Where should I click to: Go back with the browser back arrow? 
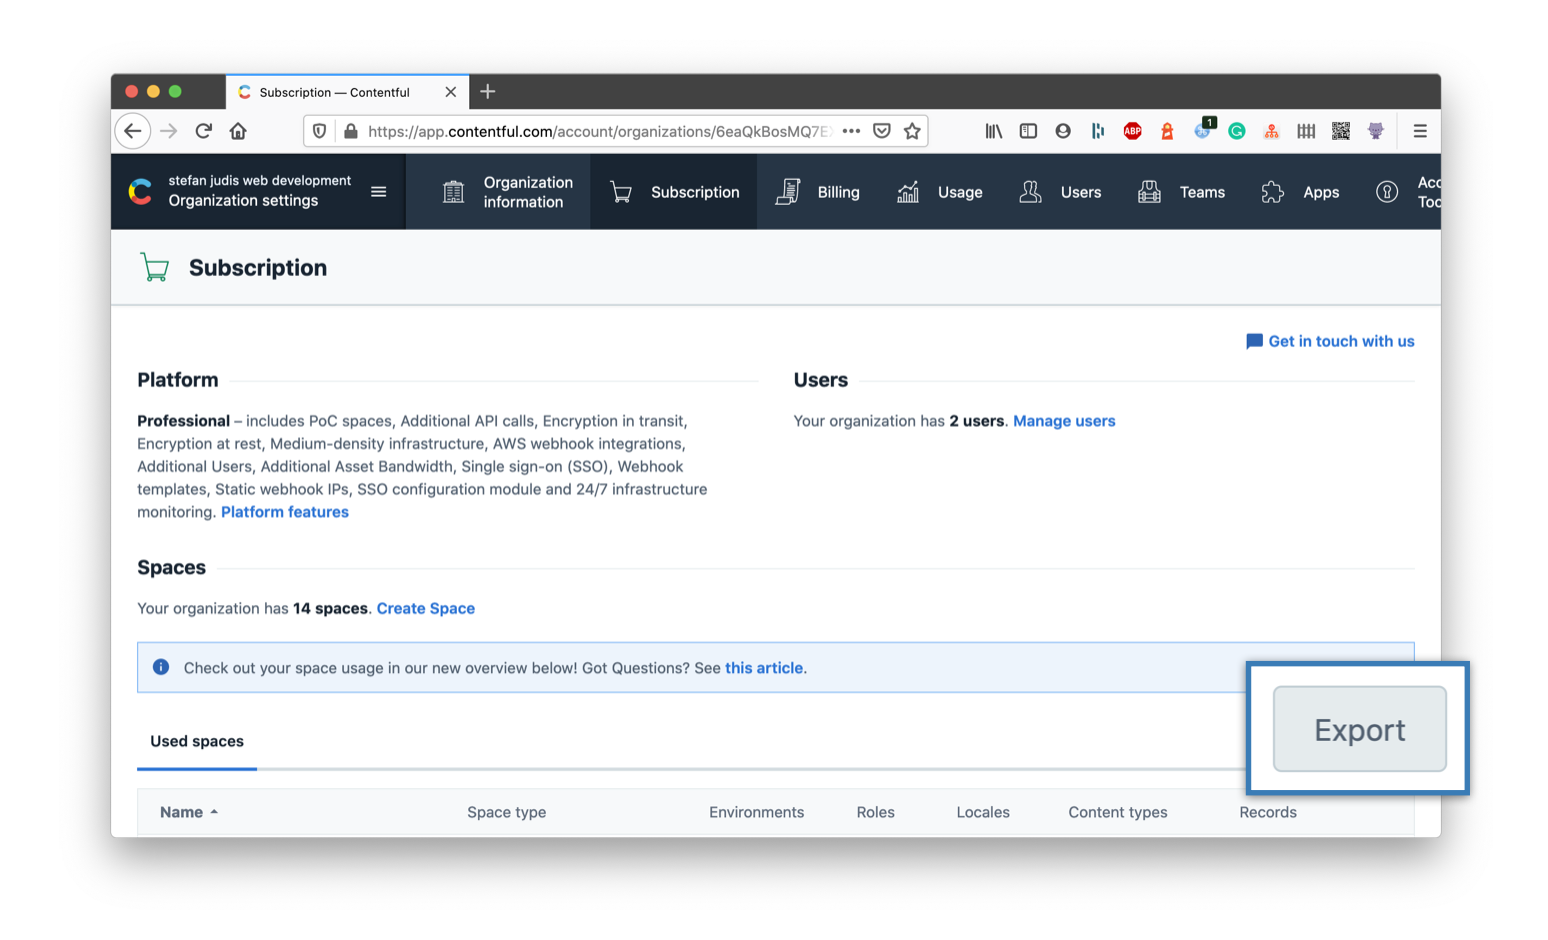(x=133, y=131)
